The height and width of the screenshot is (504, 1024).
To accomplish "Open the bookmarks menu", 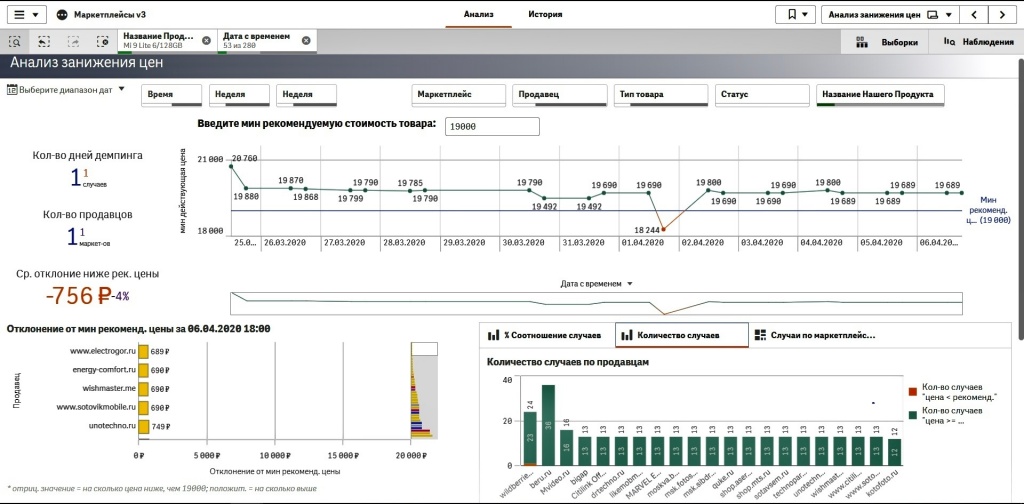I will (x=795, y=14).
